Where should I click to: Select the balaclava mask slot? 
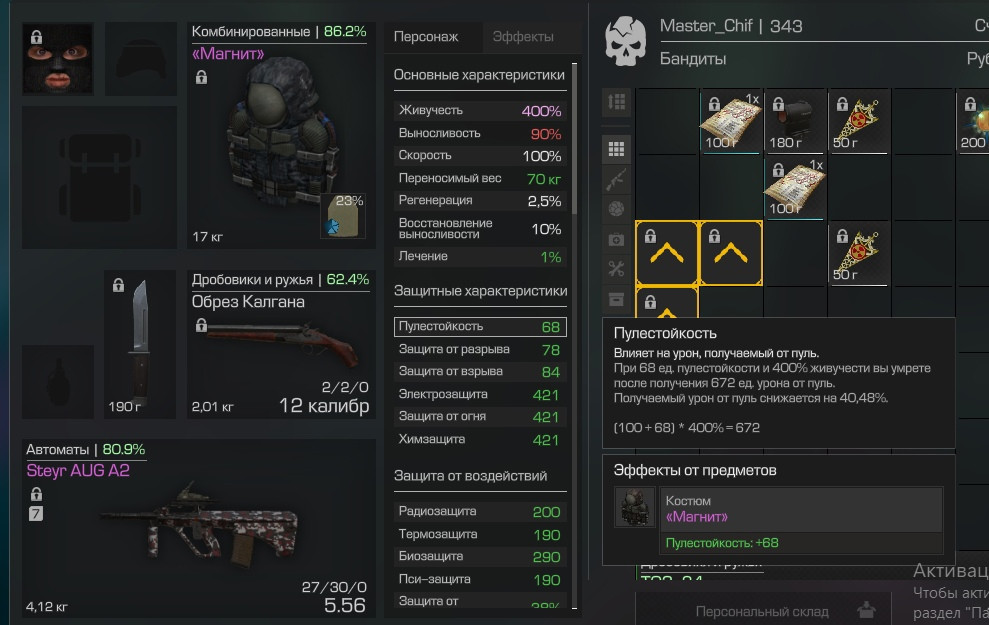[x=58, y=59]
